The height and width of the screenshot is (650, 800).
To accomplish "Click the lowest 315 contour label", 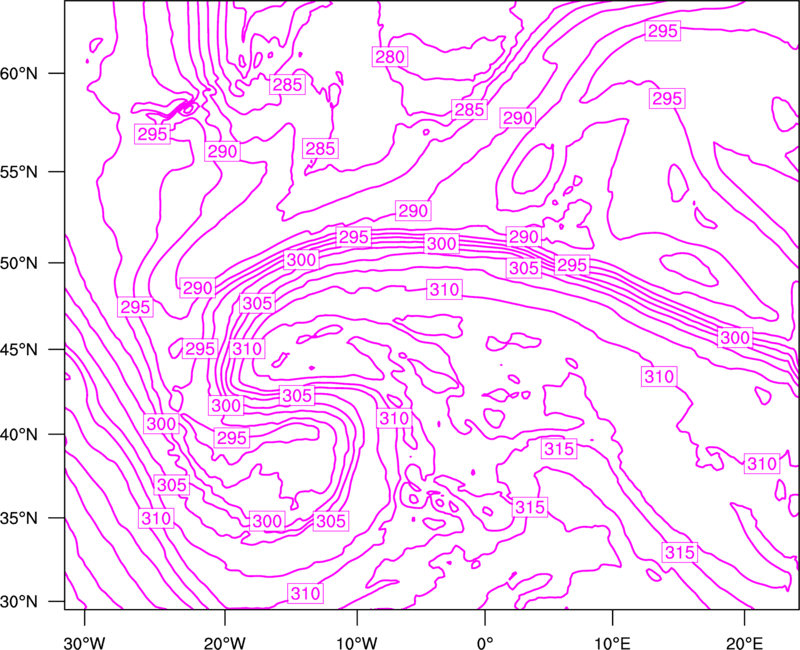I will coord(680,552).
